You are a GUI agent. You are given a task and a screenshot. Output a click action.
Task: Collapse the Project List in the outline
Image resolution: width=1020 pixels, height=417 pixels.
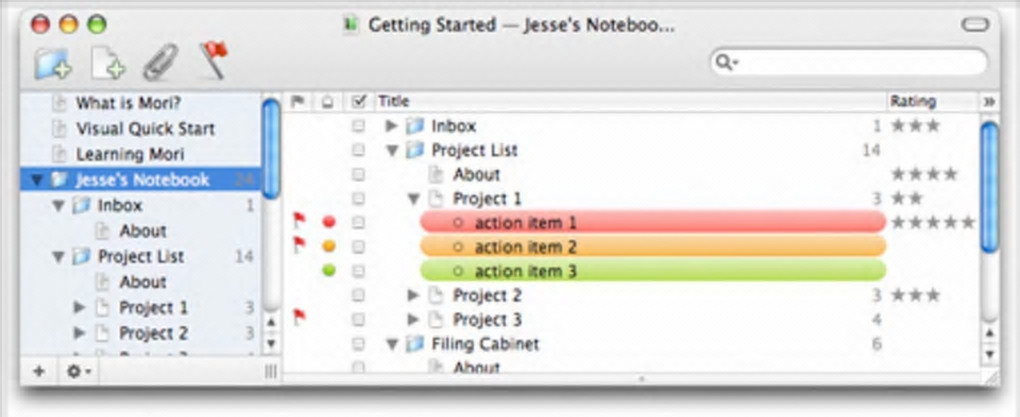click(393, 151)
